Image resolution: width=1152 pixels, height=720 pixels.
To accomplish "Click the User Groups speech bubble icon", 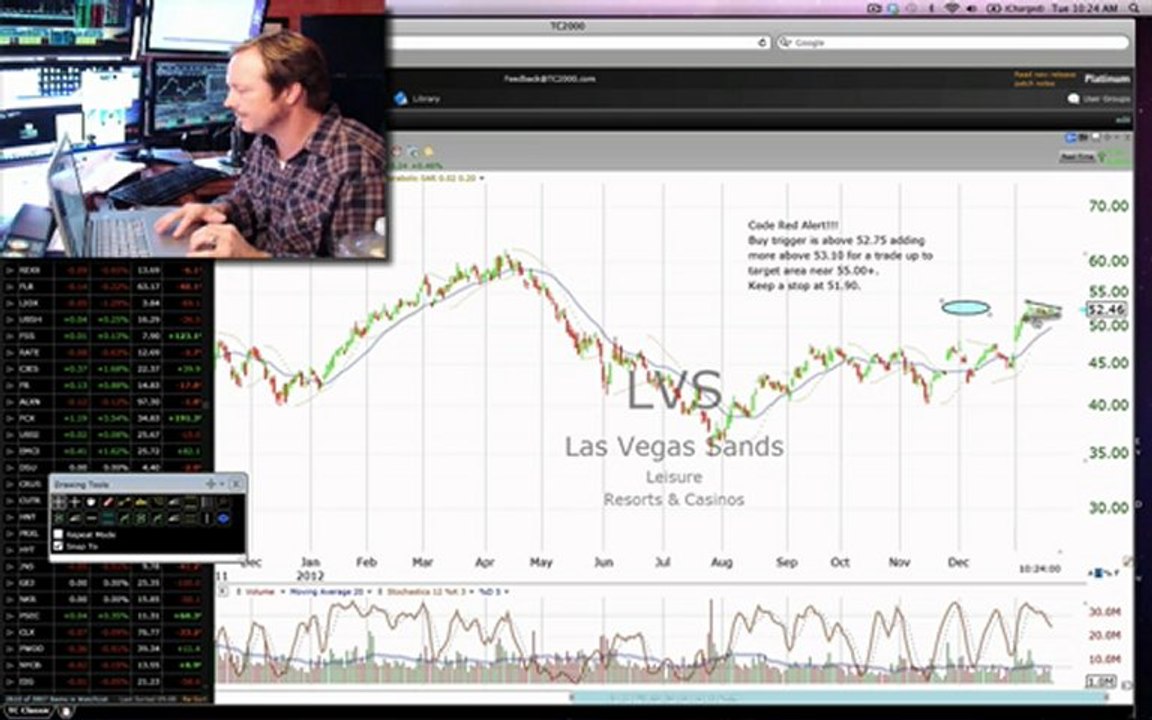I will [x=1073, y=99].
